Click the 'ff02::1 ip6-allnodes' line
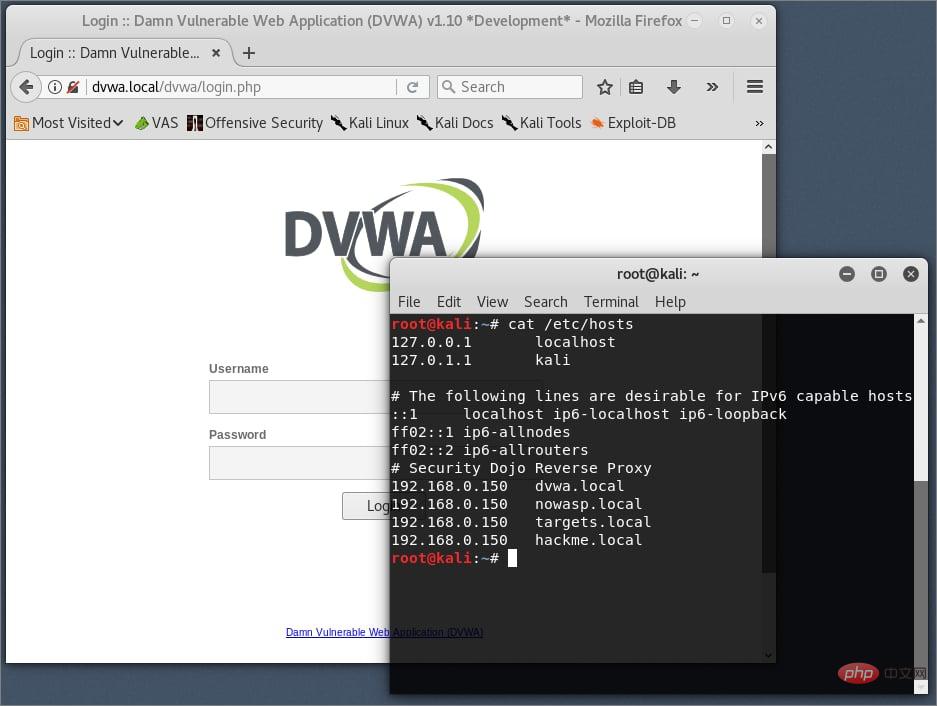 tap(480, 433)
